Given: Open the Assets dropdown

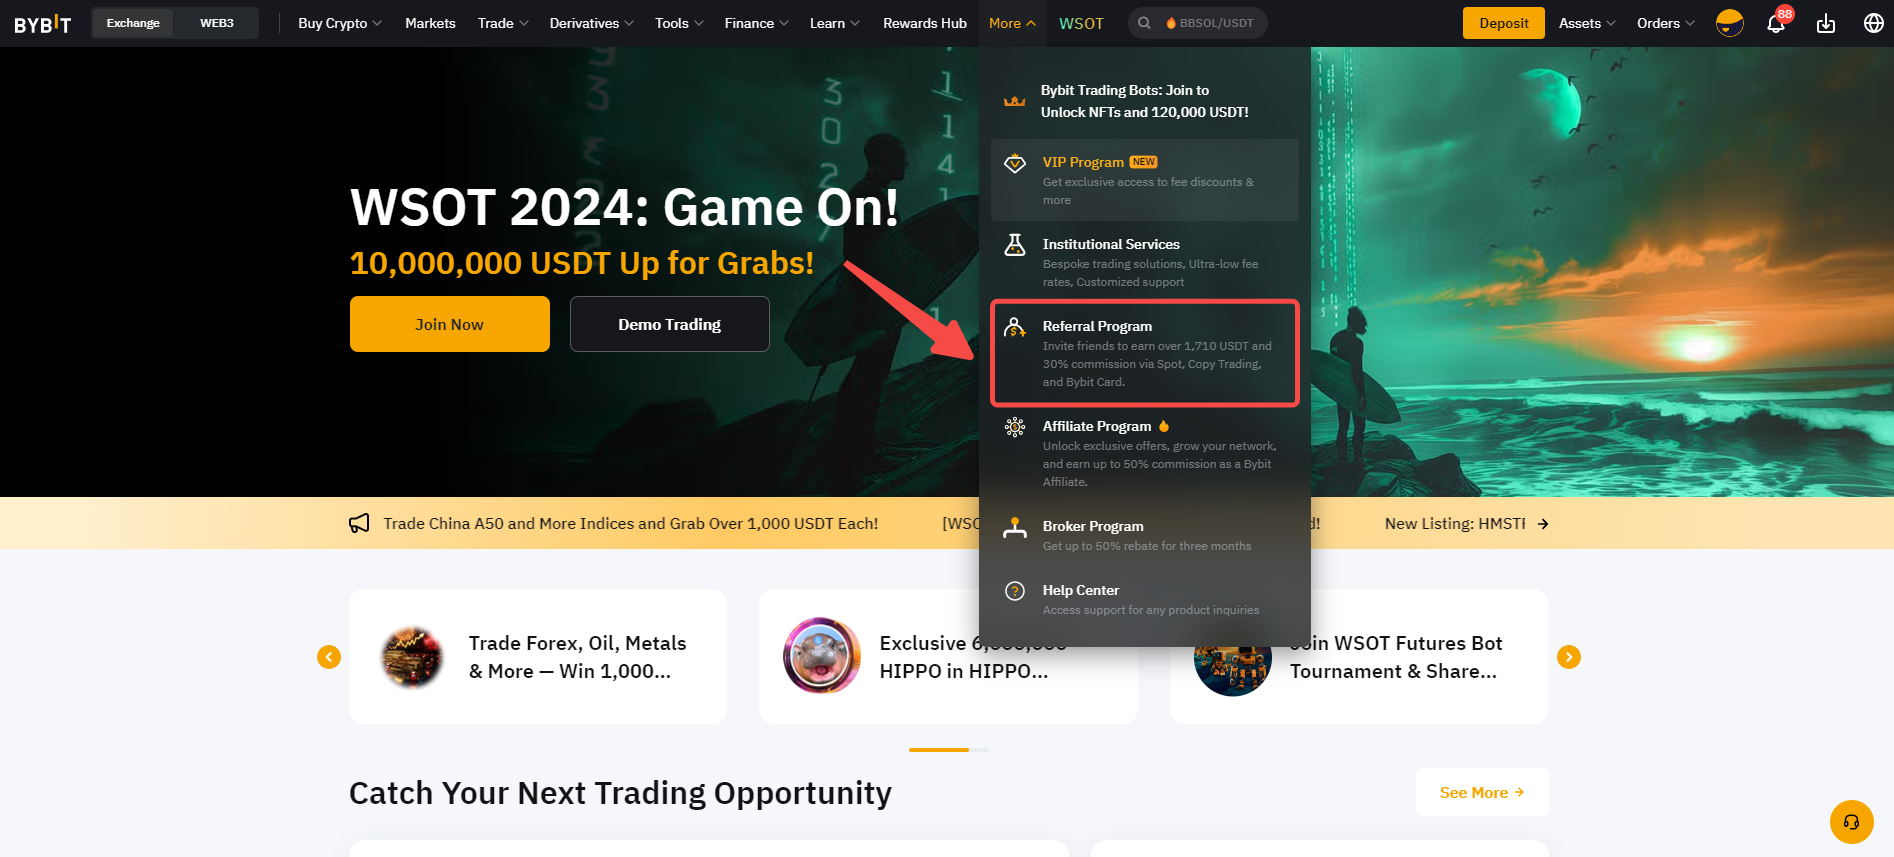Looking at the screenshot, I should pyautogui.click(x=1587, y=23).
